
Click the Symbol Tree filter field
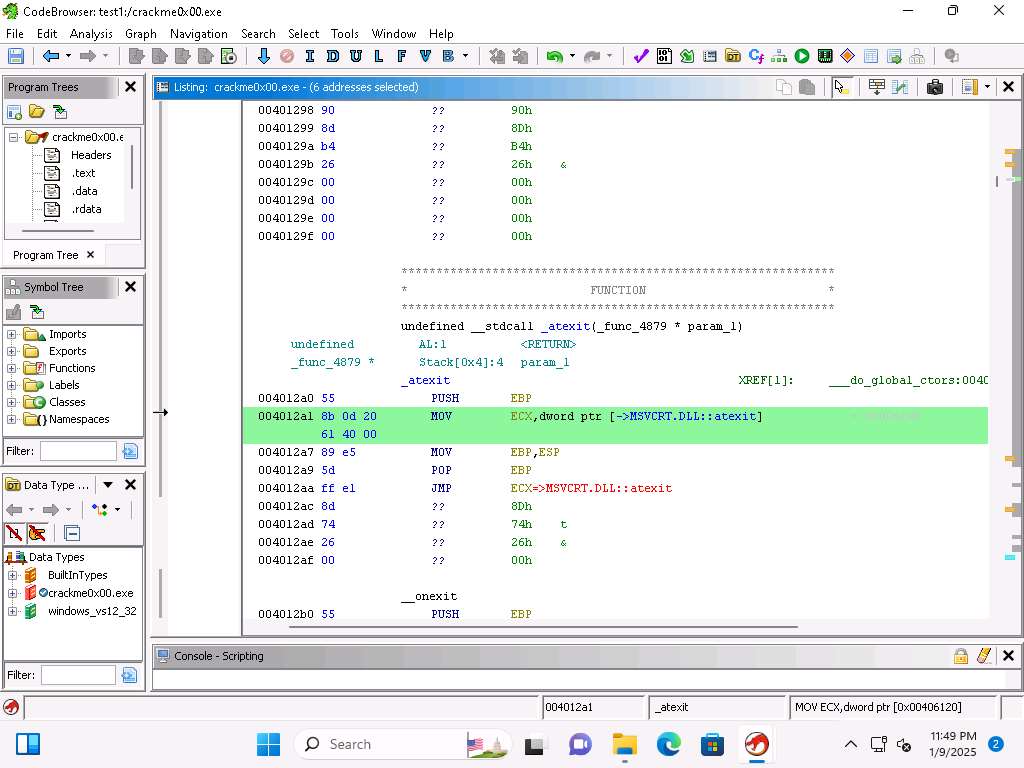pyautogui.click(x=78, y=452)
